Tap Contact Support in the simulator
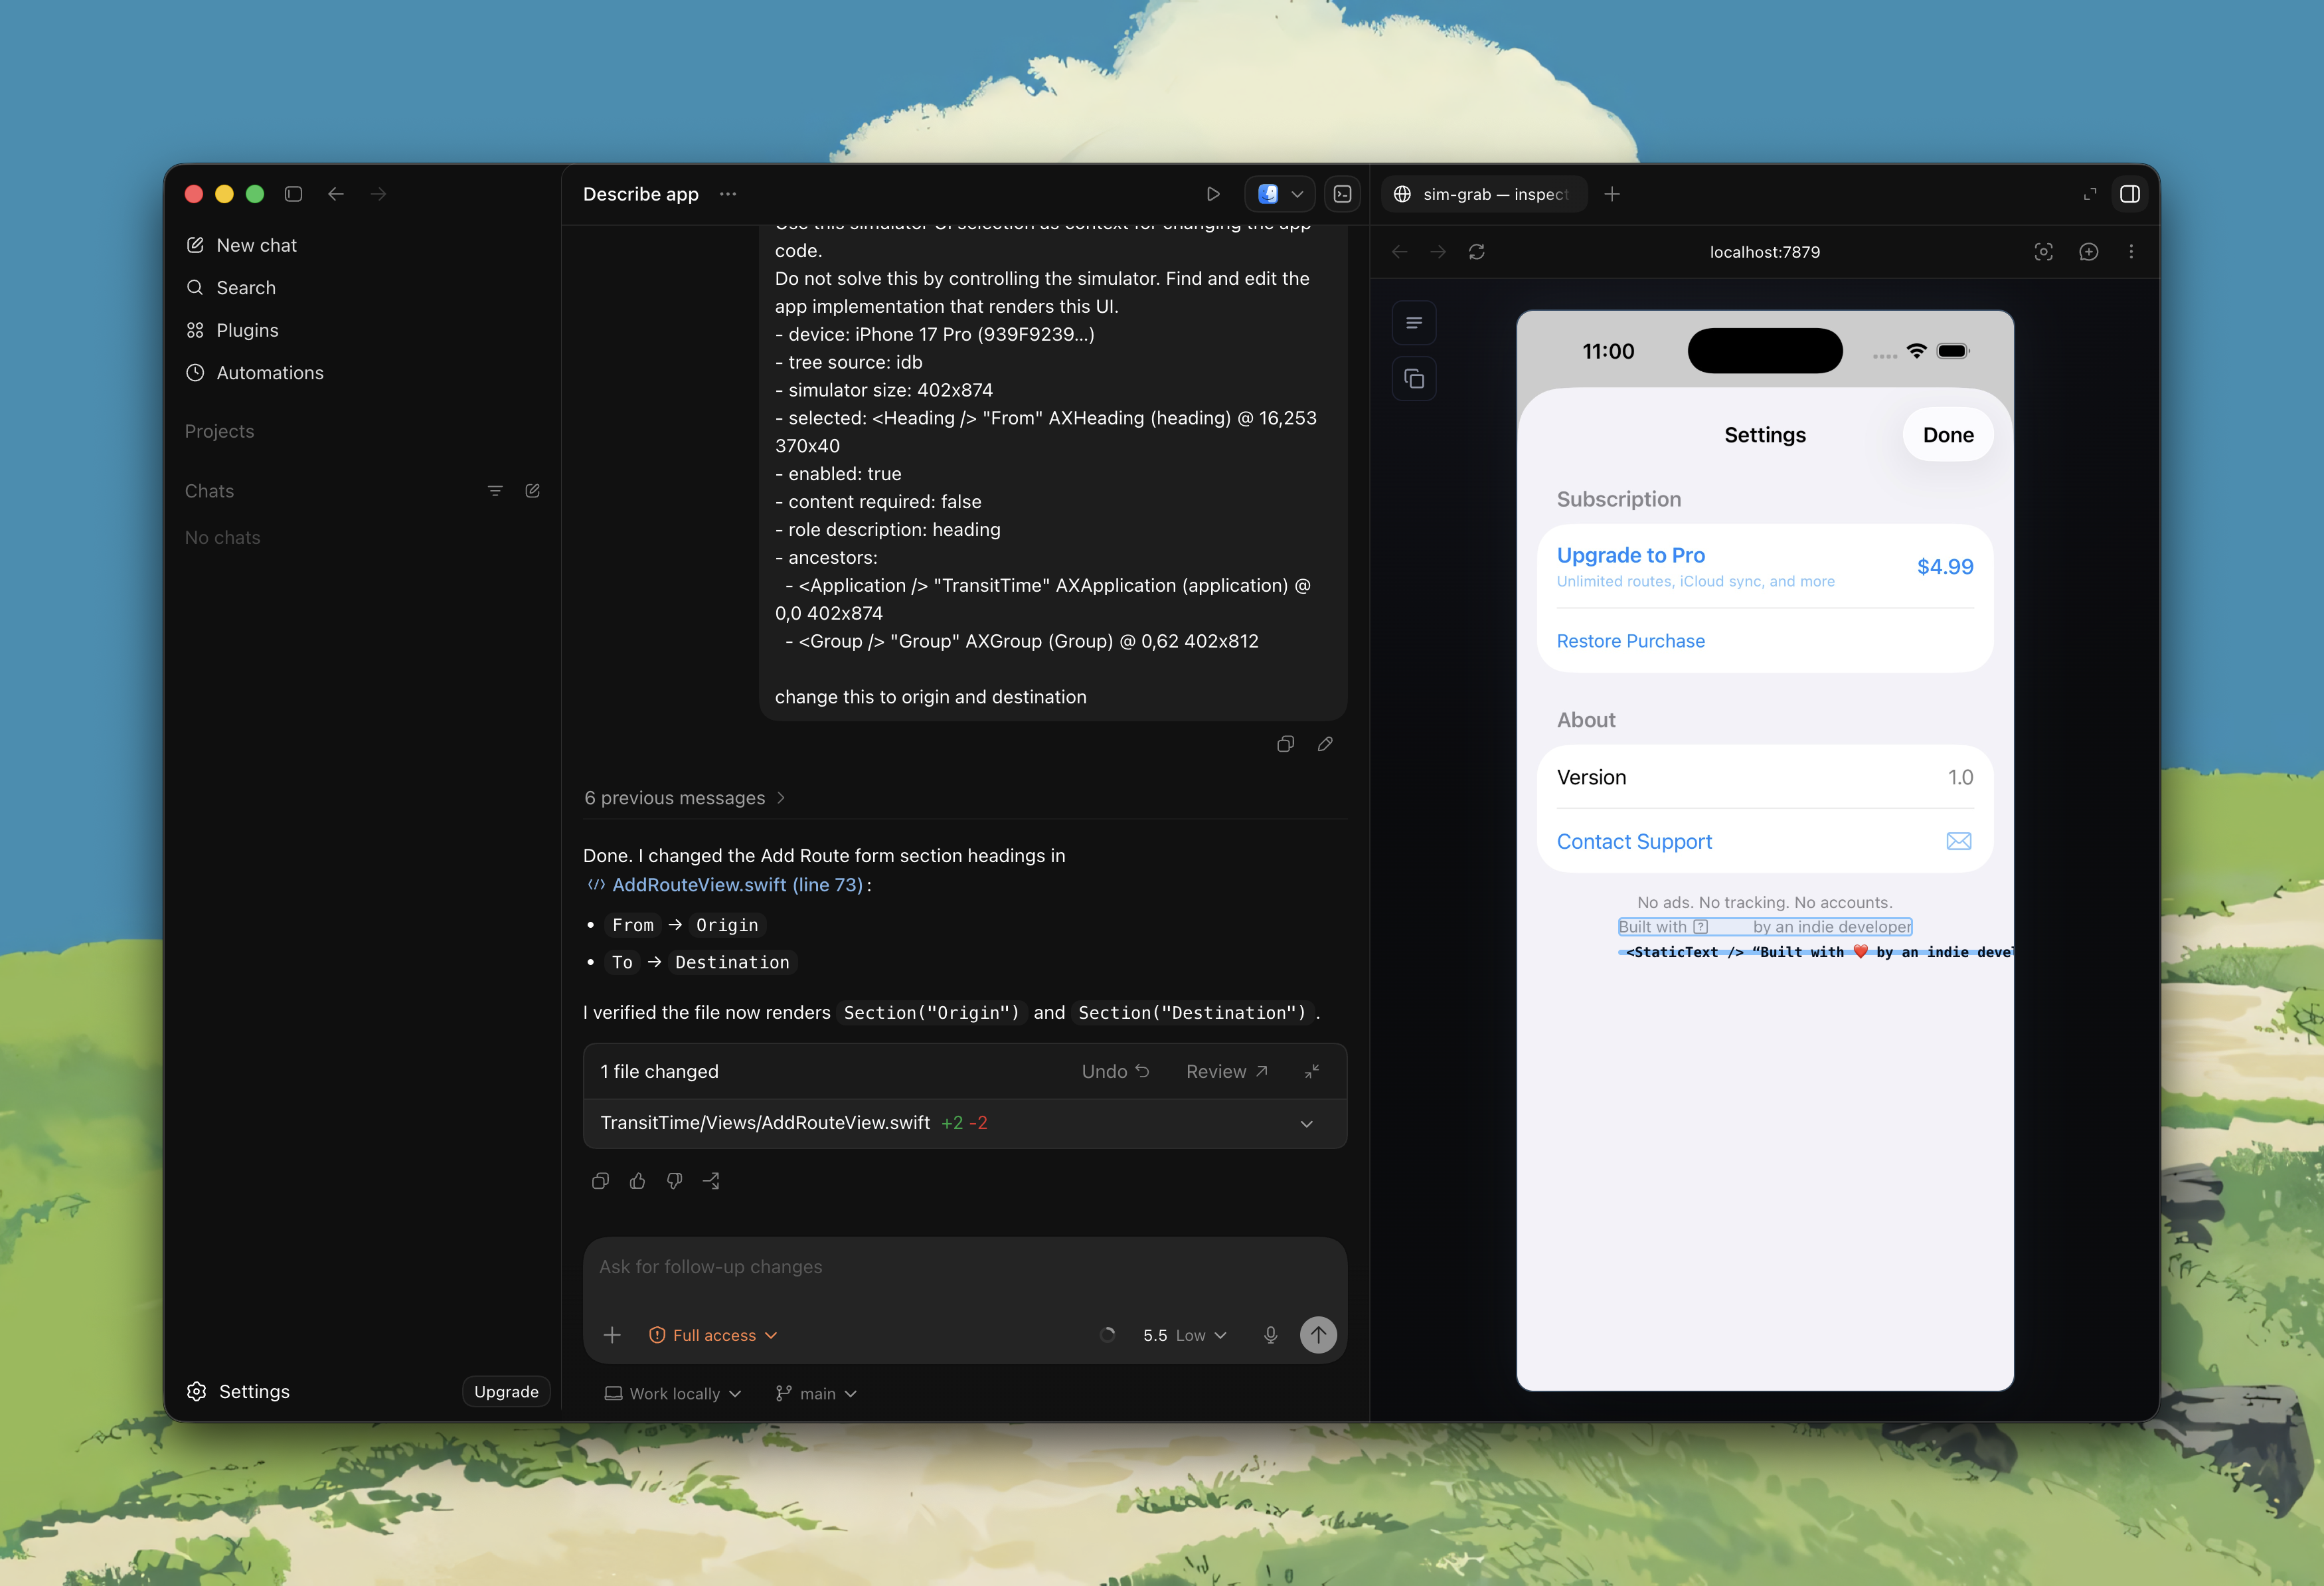The image size is (2324, 1586). pyautogui.click(x=1635, y=842)
